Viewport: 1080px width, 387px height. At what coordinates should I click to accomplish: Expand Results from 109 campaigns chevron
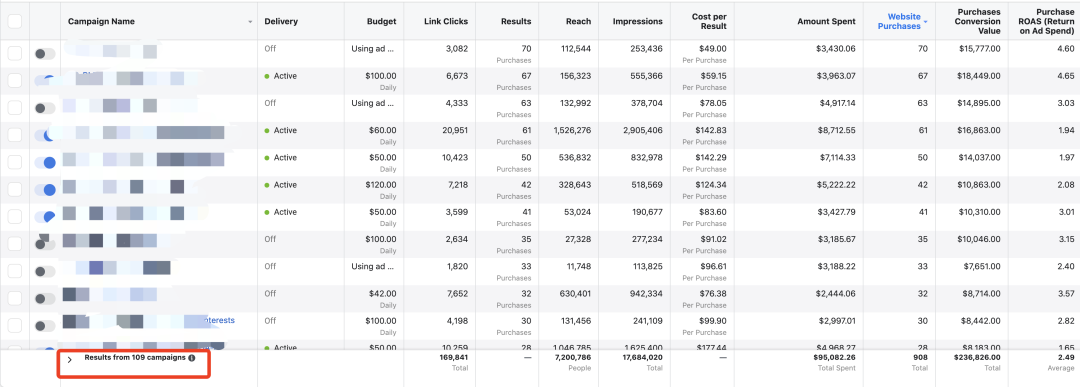tap(70, 359)
